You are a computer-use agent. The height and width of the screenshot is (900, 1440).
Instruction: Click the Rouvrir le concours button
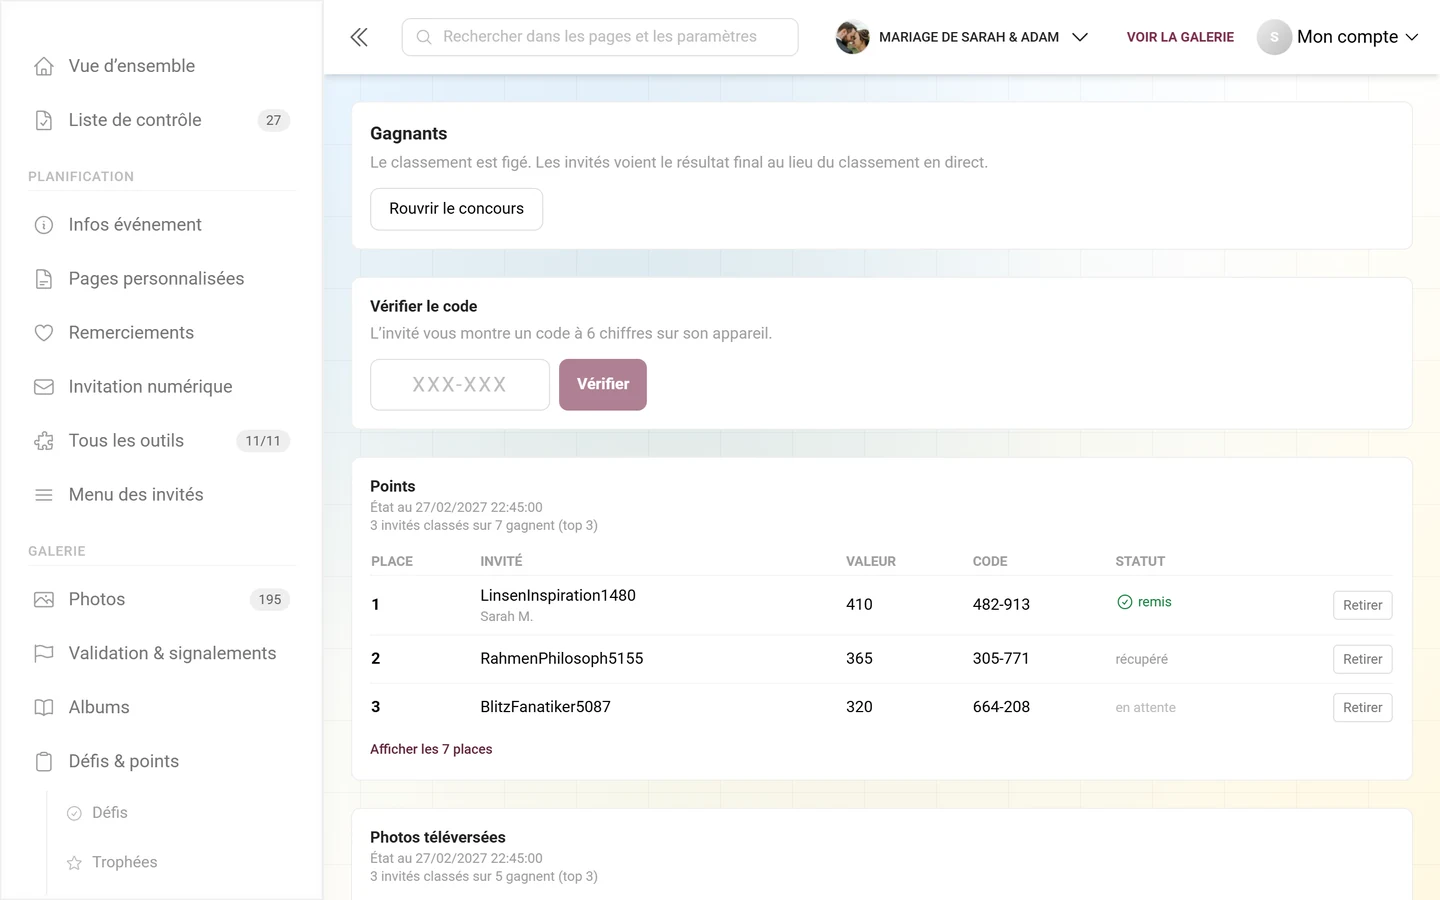pos(456,209)
